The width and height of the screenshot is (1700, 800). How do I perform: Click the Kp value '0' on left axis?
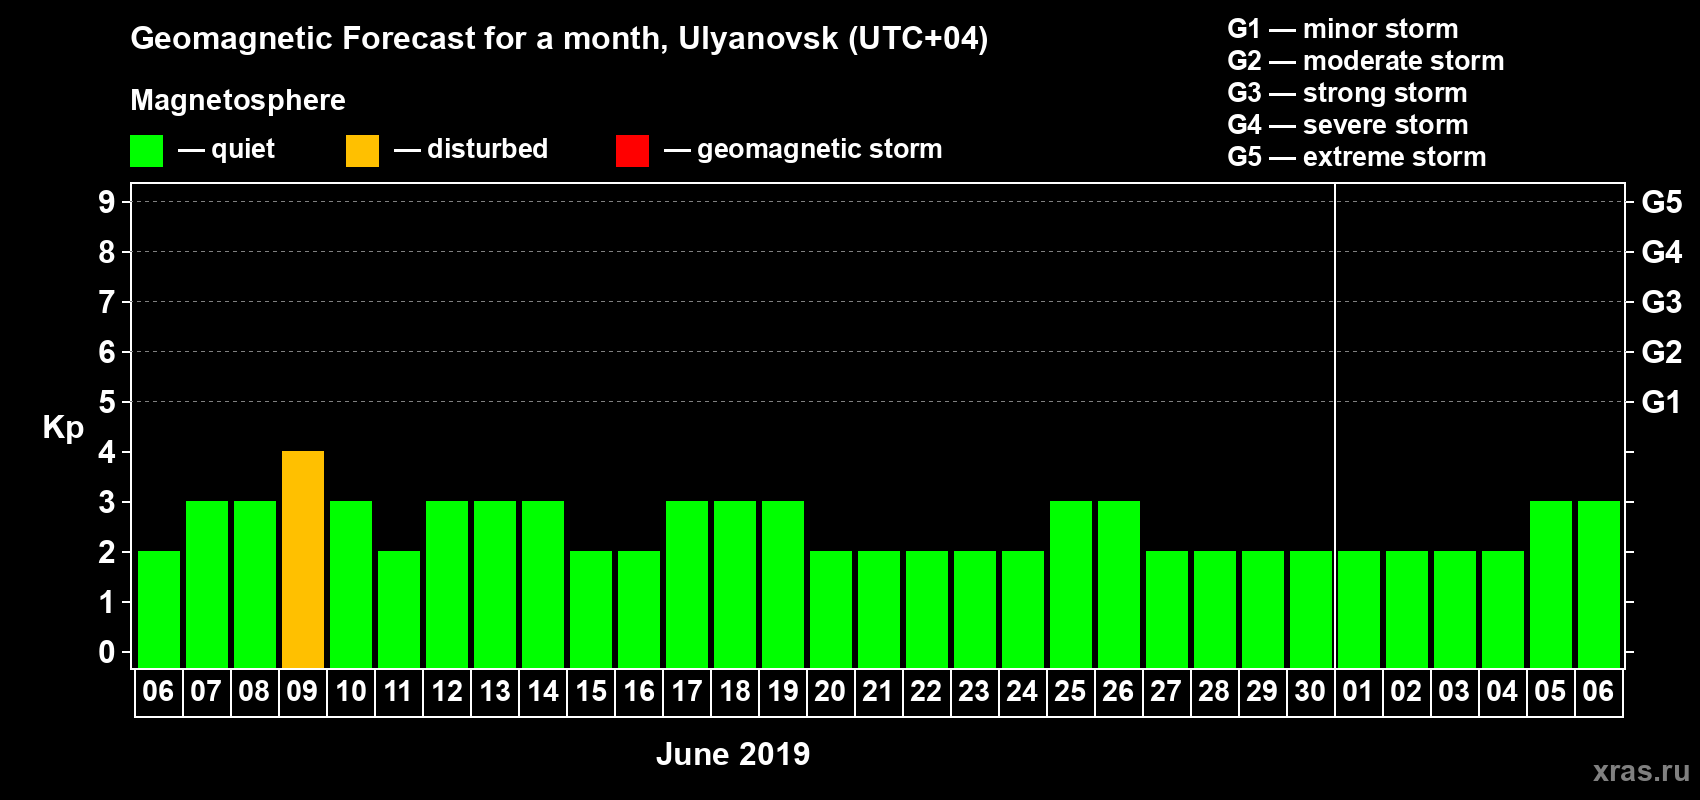107,652
